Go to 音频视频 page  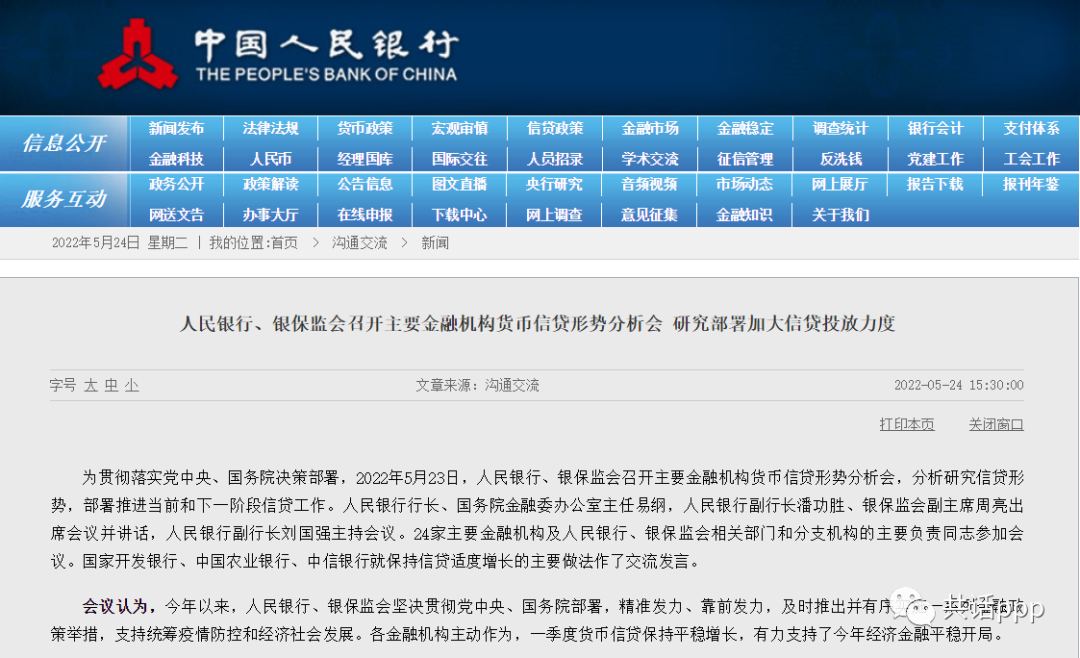tap(650, 184)
